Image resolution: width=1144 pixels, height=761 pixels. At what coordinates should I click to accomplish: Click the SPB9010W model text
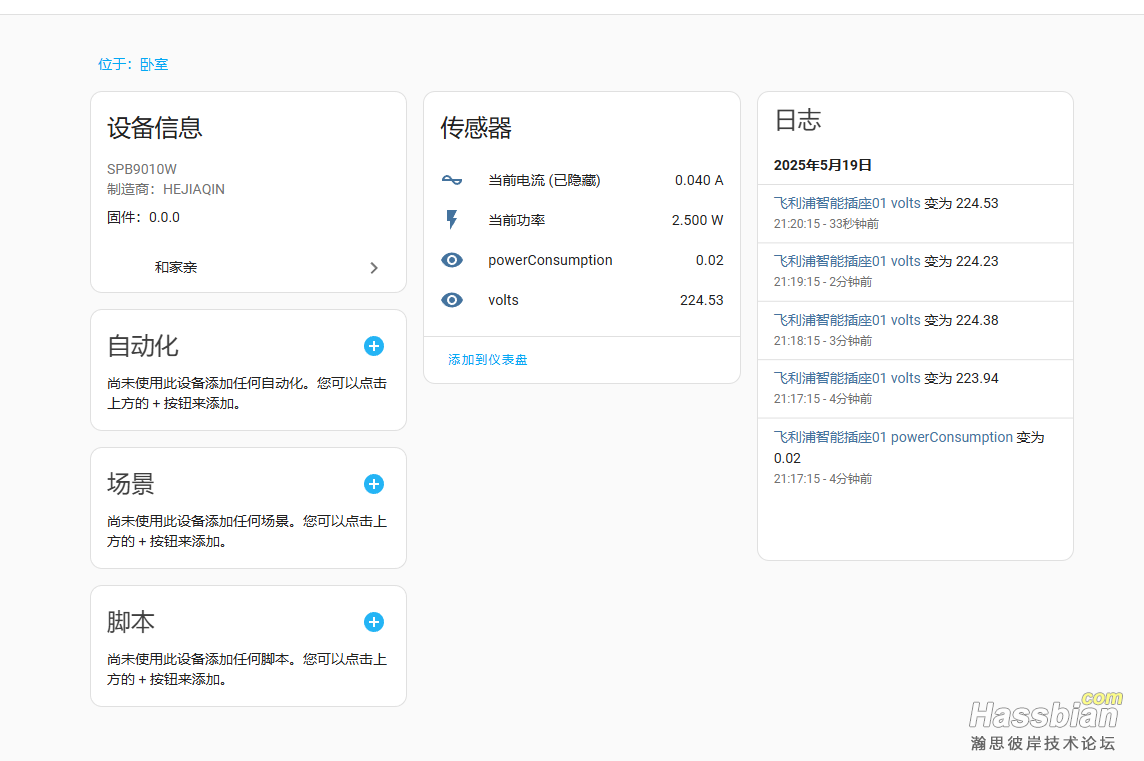[142, 169]
